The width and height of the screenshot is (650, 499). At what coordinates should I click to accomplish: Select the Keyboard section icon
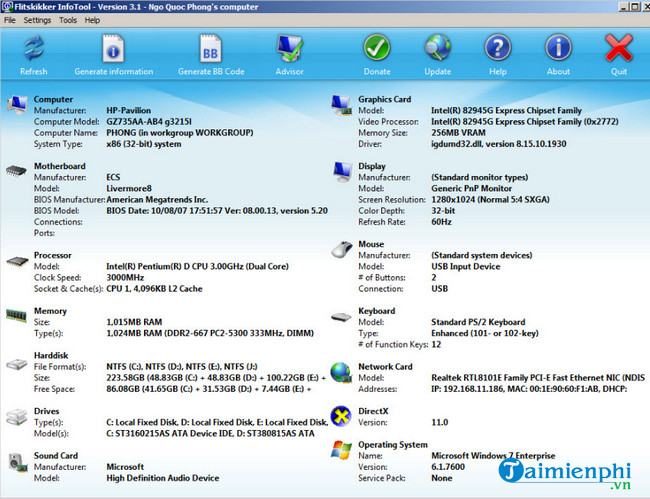[341, 317]
